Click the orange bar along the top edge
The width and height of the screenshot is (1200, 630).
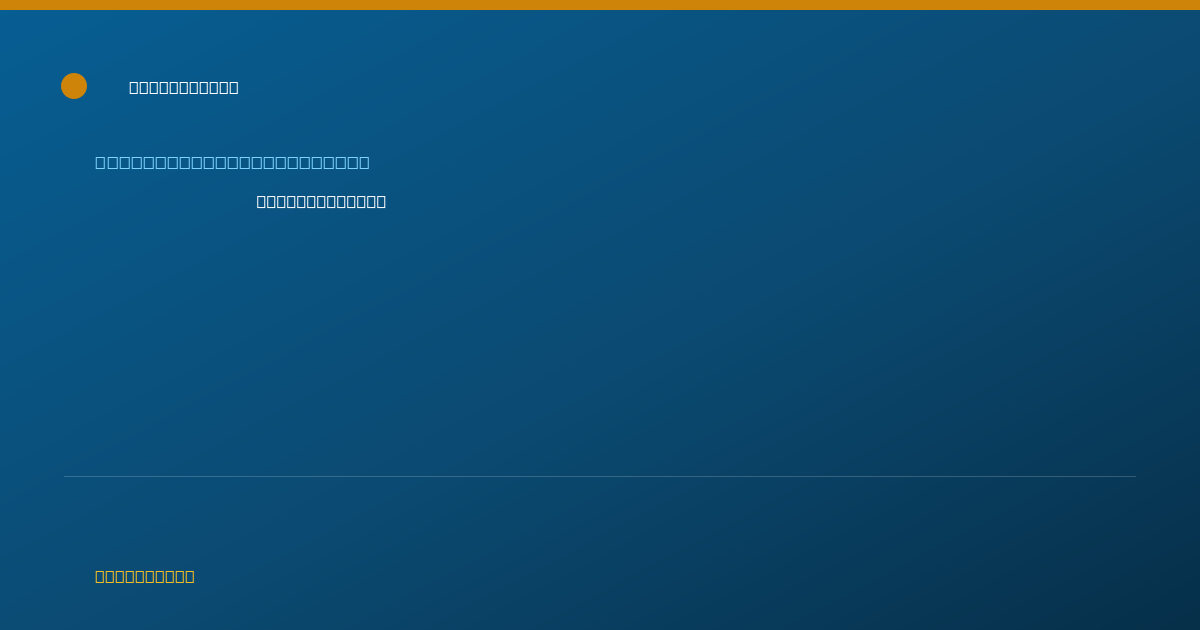tap(600, 5)
